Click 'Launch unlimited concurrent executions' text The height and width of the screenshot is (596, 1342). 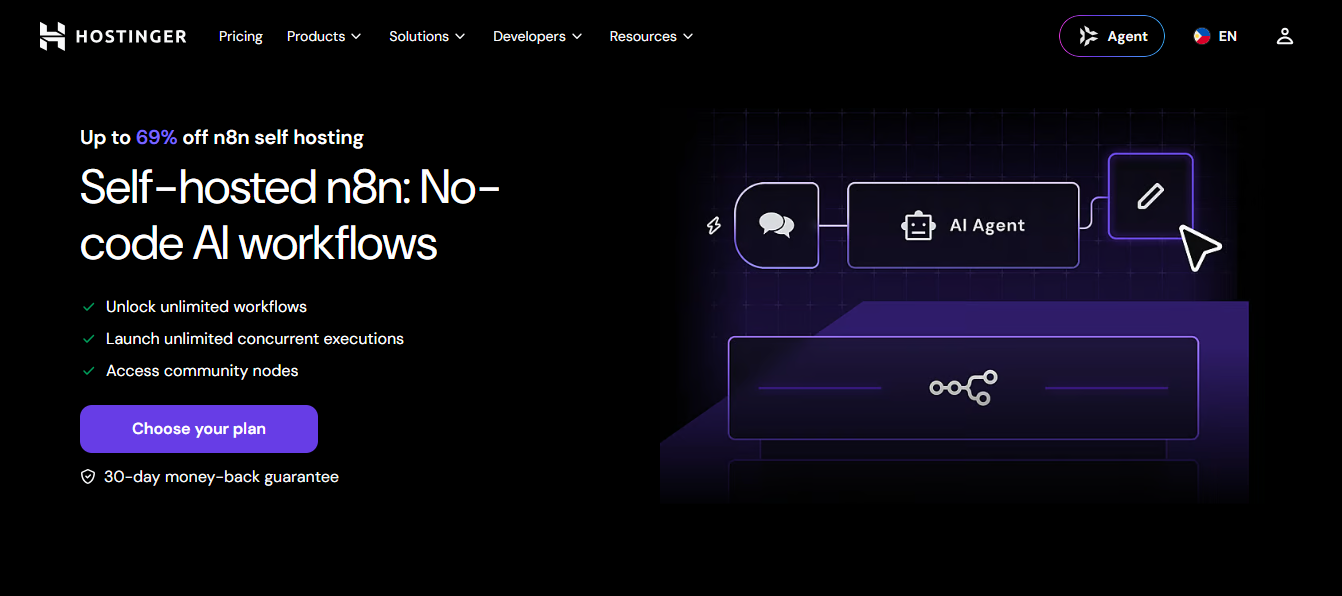click(255, 338)
